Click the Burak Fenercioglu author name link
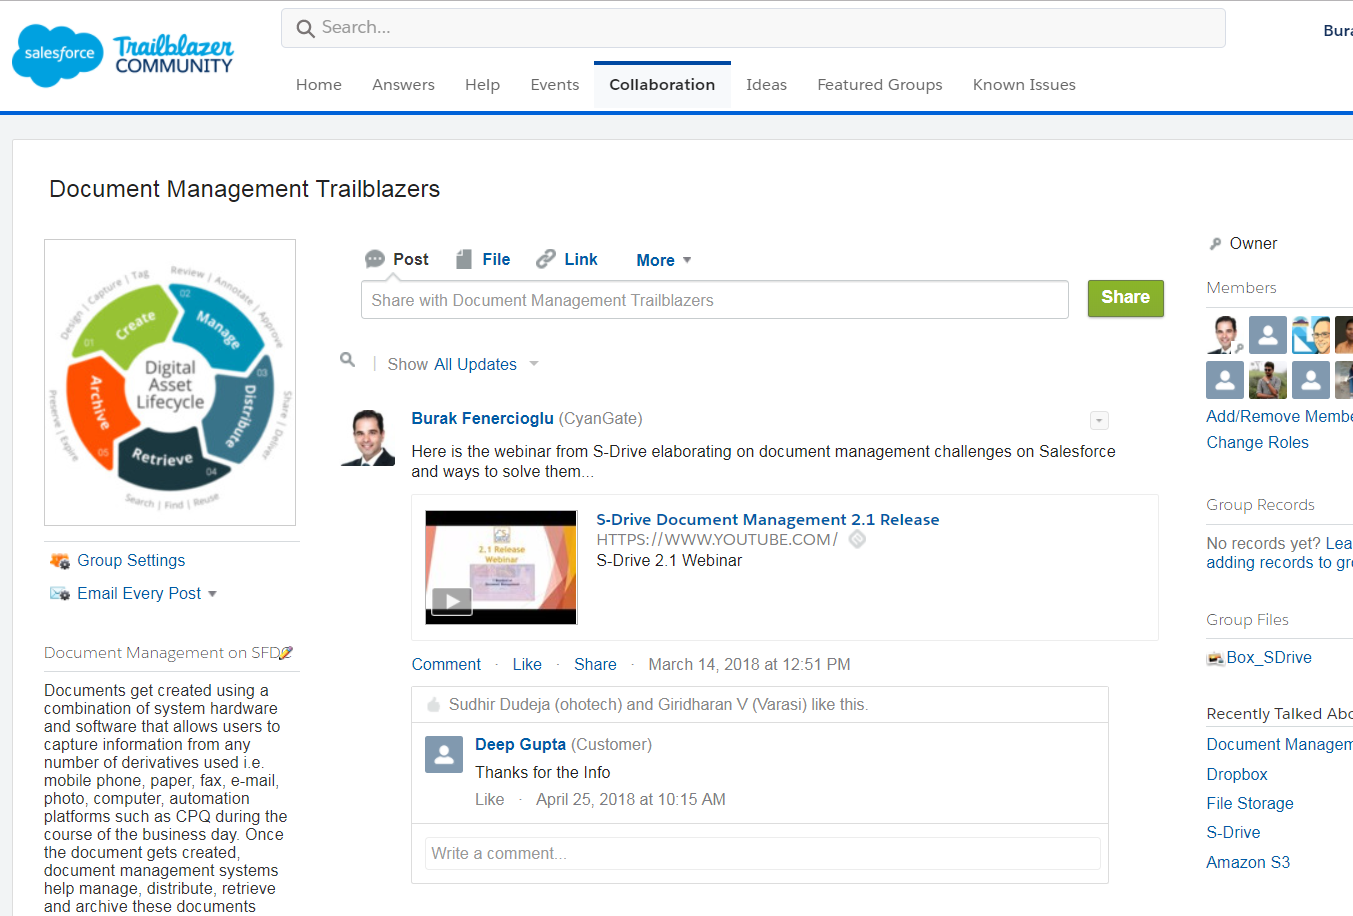Viewport: 1353px width, 916px height. coord(482,419)
